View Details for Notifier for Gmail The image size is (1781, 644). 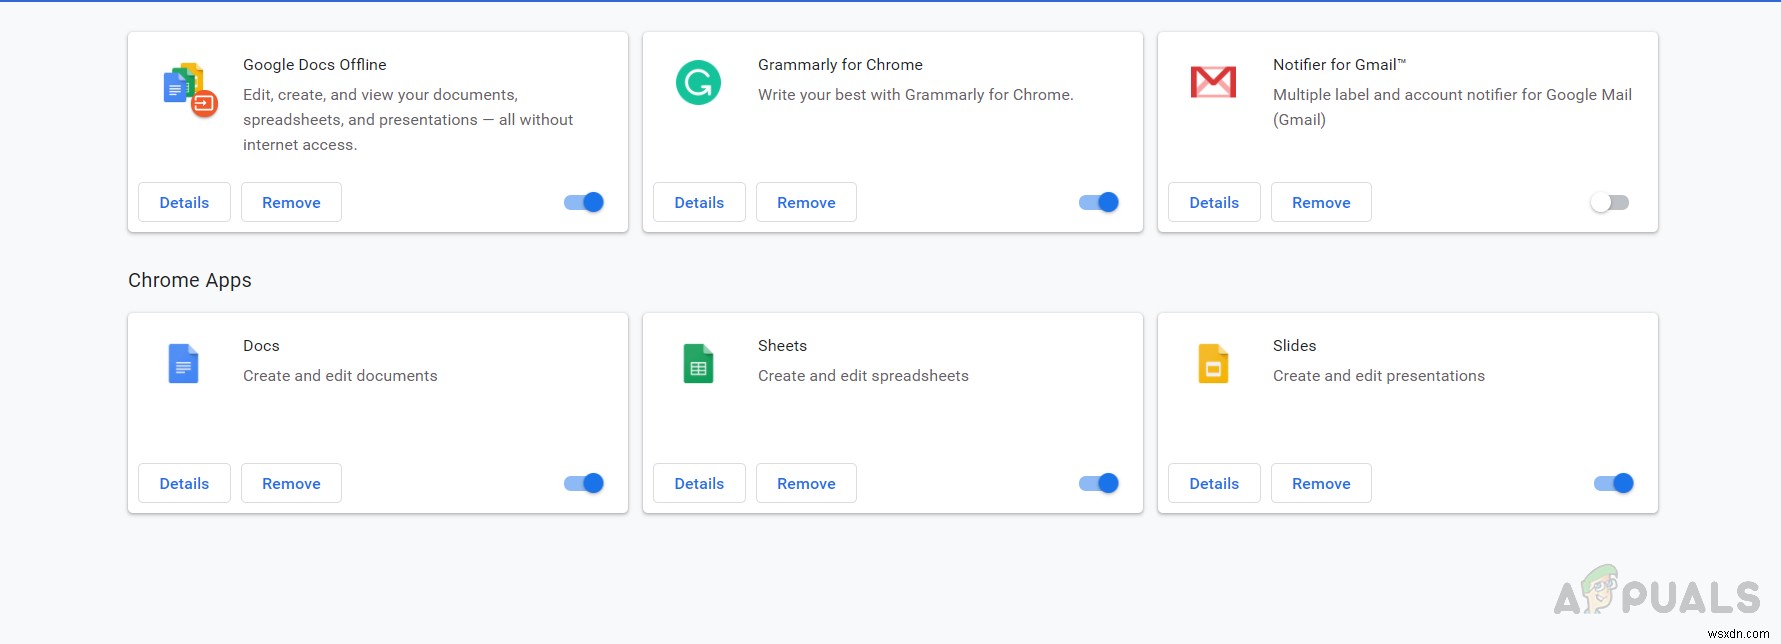coord(1214,202)
